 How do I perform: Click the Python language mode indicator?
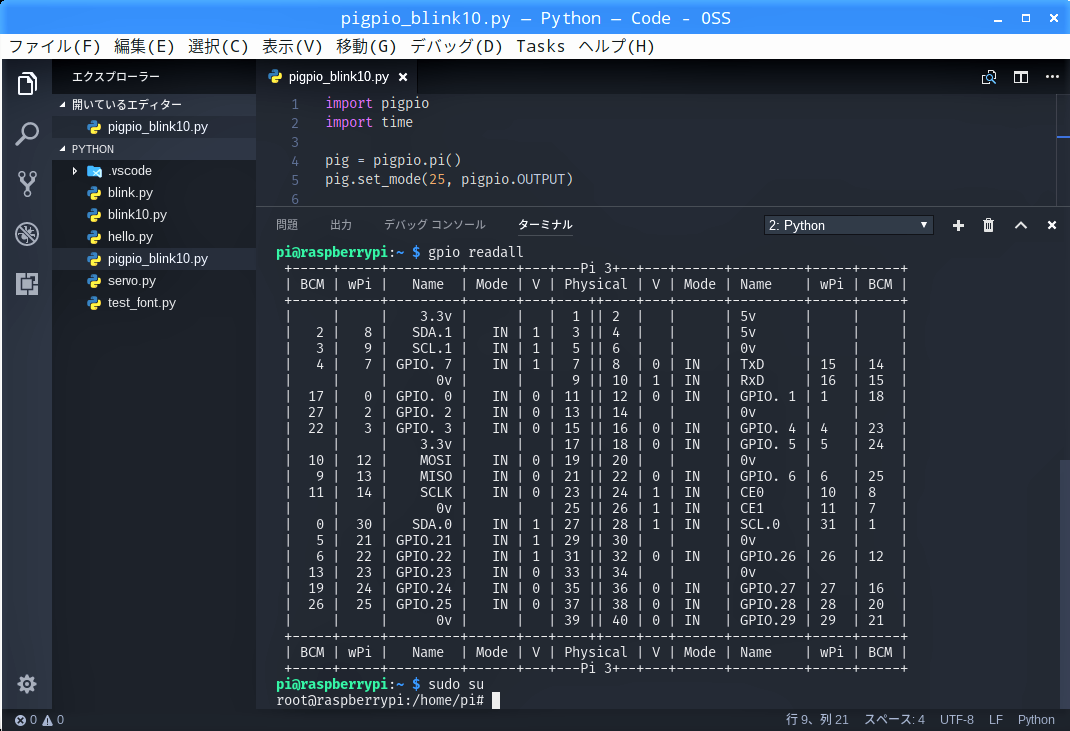click(x=1036, y=719)
